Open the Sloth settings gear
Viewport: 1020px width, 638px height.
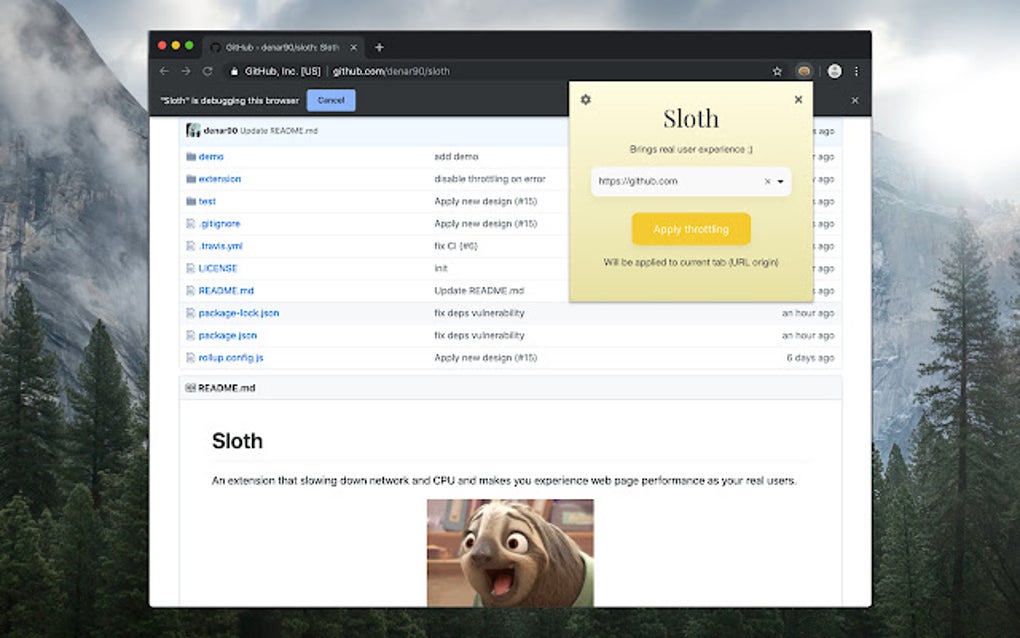(x=585, y=100)
